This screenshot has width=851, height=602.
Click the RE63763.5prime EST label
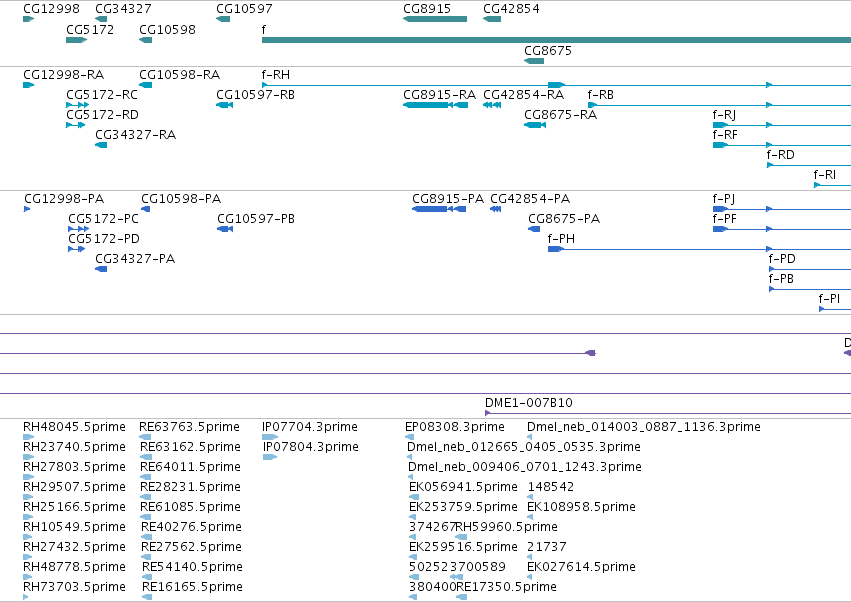(x=189, y=427)
